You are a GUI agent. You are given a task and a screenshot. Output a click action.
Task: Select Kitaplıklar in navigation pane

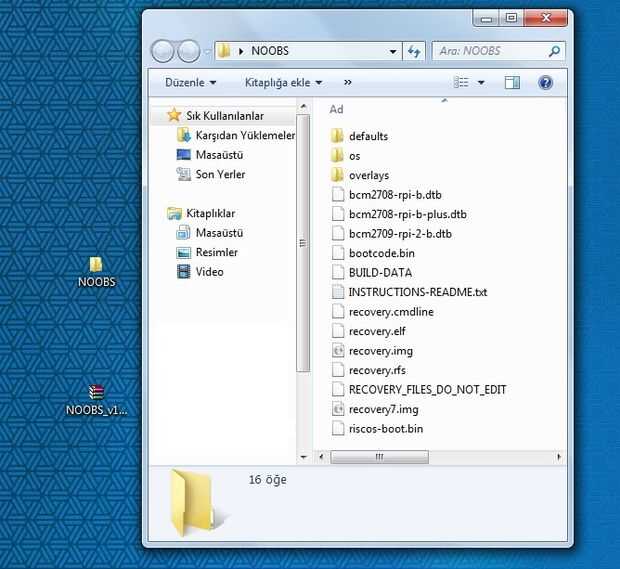pyautogui.click(x=210, y=213)
